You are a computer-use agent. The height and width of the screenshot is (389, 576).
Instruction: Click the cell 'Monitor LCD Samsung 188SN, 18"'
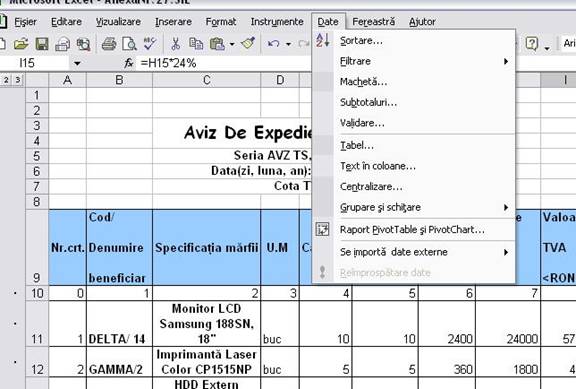click(x=206, y=324)
